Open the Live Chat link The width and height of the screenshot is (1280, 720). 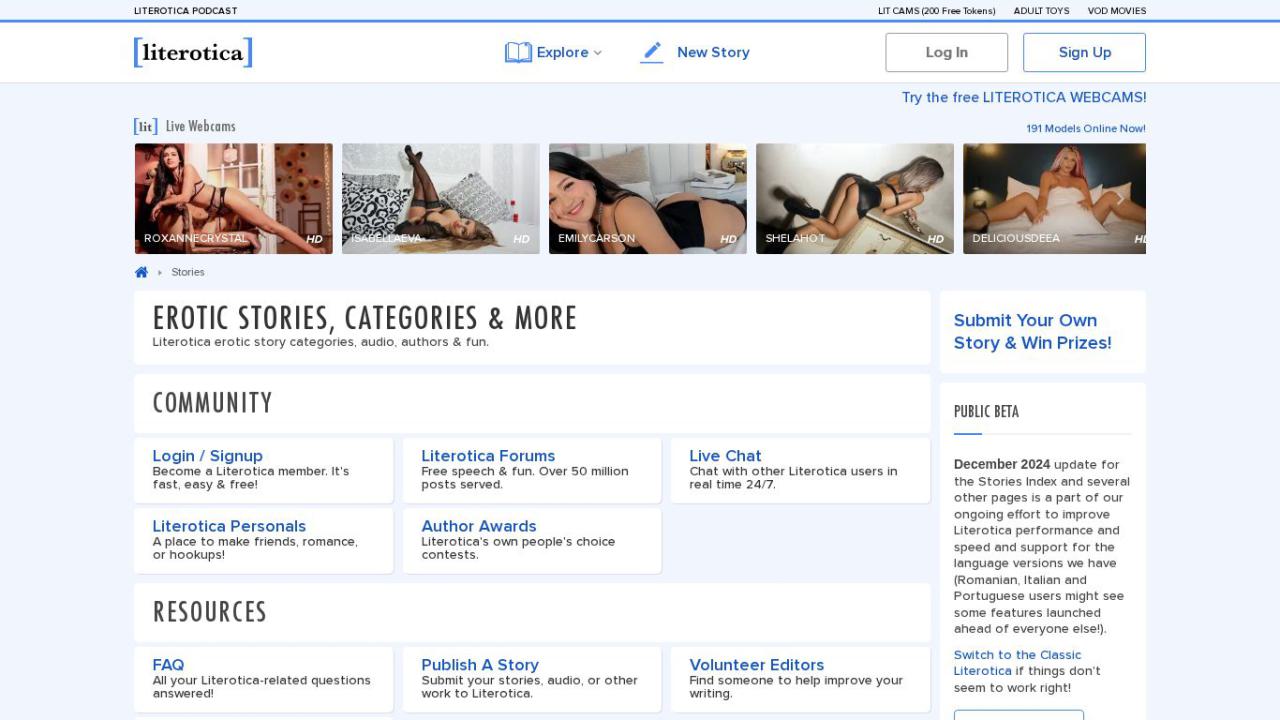coord(725,456)
